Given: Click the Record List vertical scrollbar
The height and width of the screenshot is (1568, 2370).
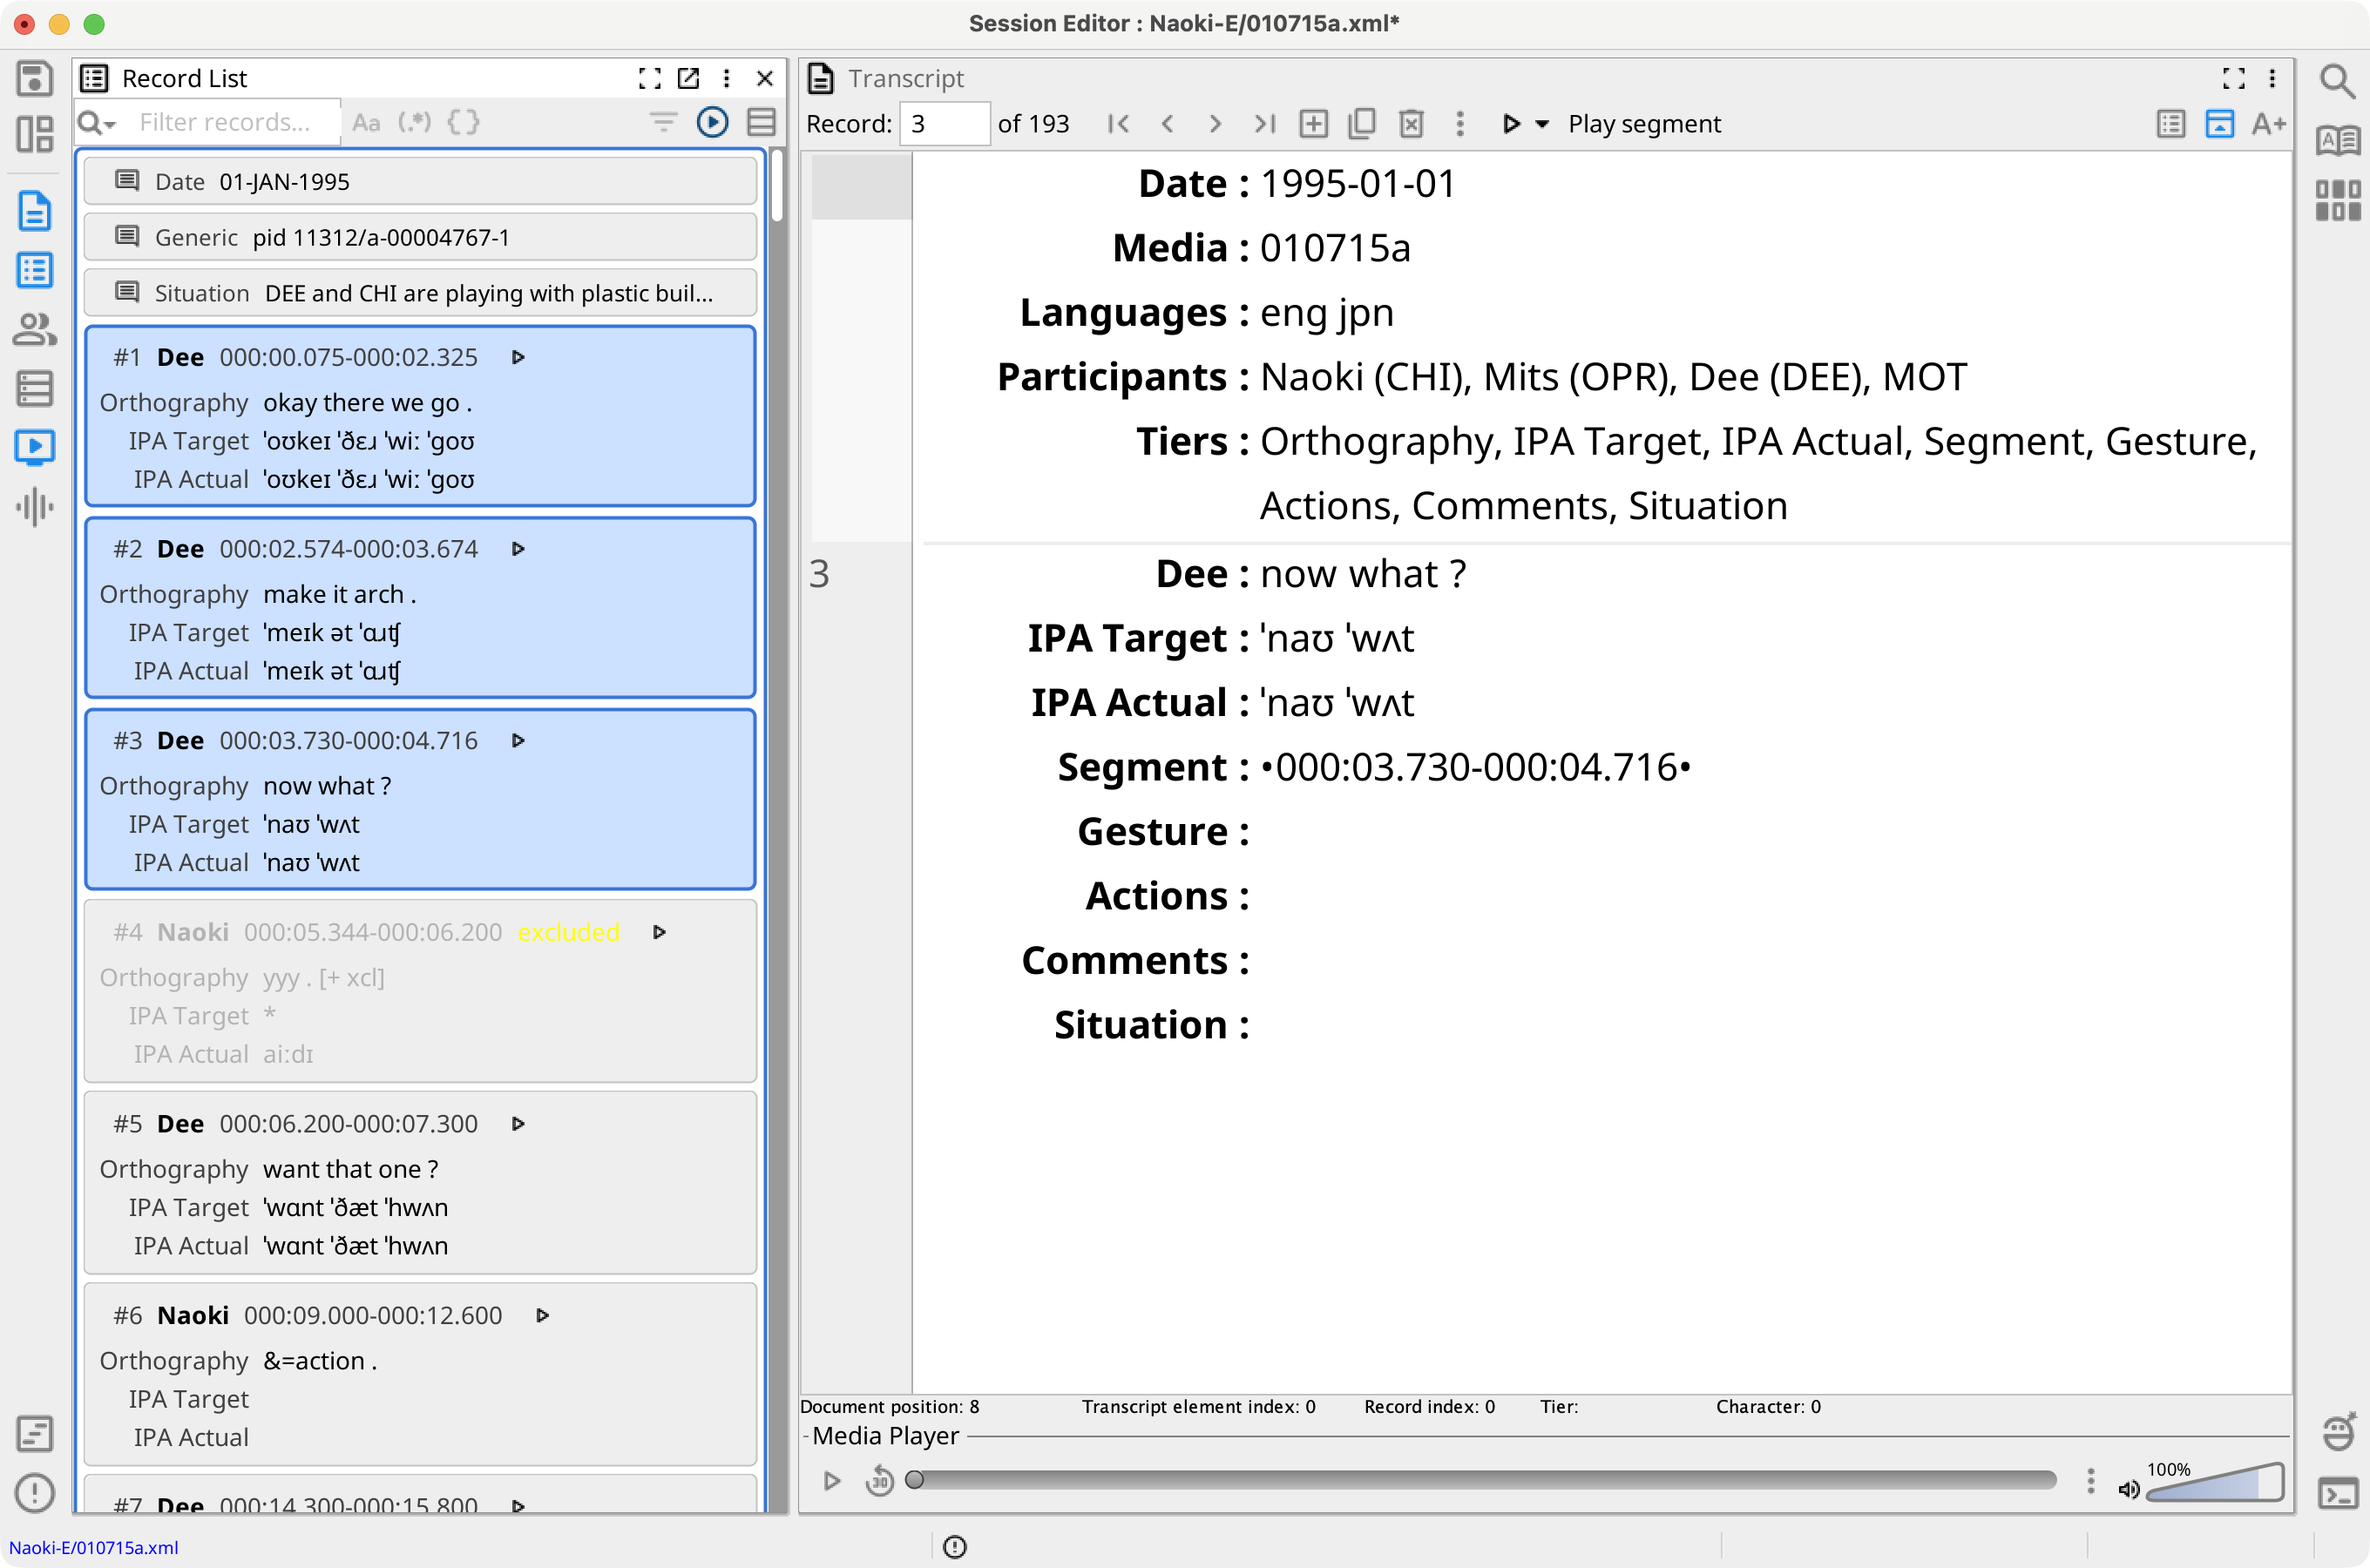Looking at the screenshot, I should [x=777, y=185].
